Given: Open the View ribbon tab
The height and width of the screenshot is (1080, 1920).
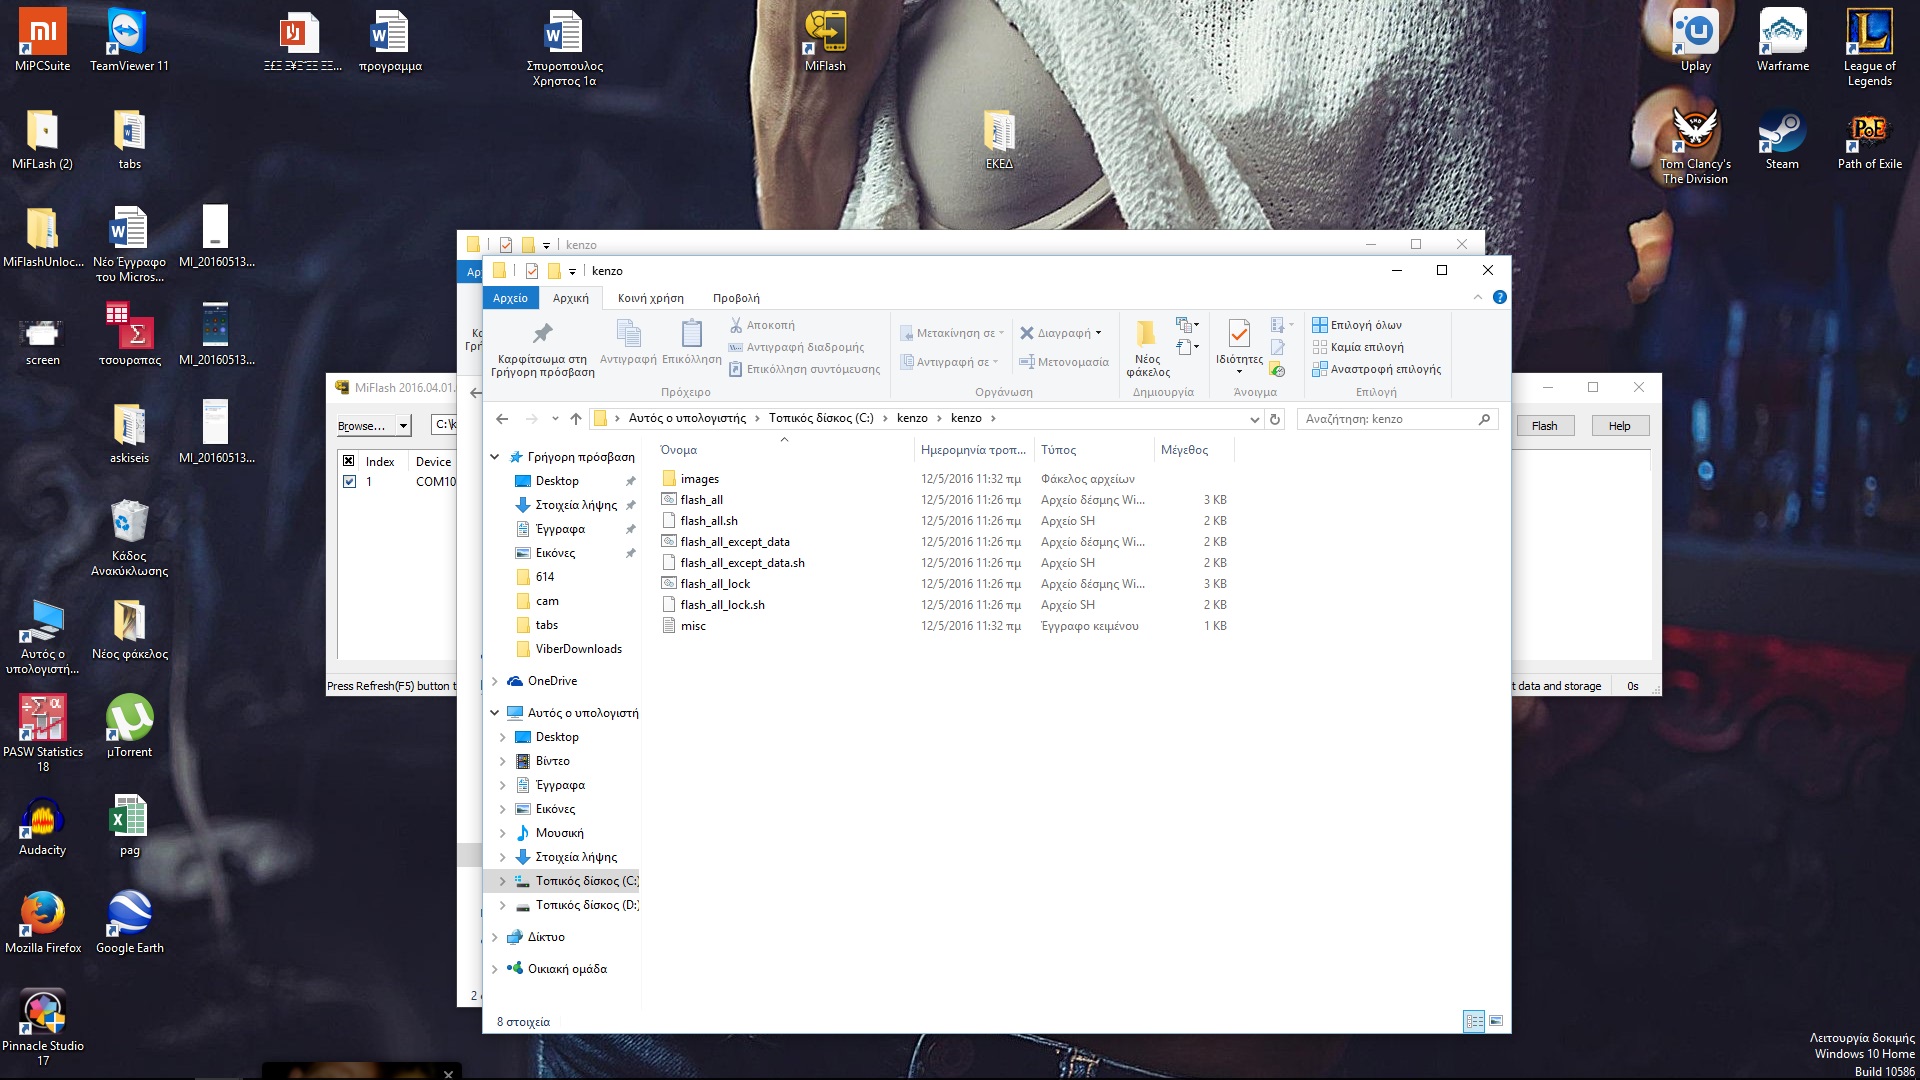Looking at the screenshot, I should pyautogui.click(x=736, y=298).
